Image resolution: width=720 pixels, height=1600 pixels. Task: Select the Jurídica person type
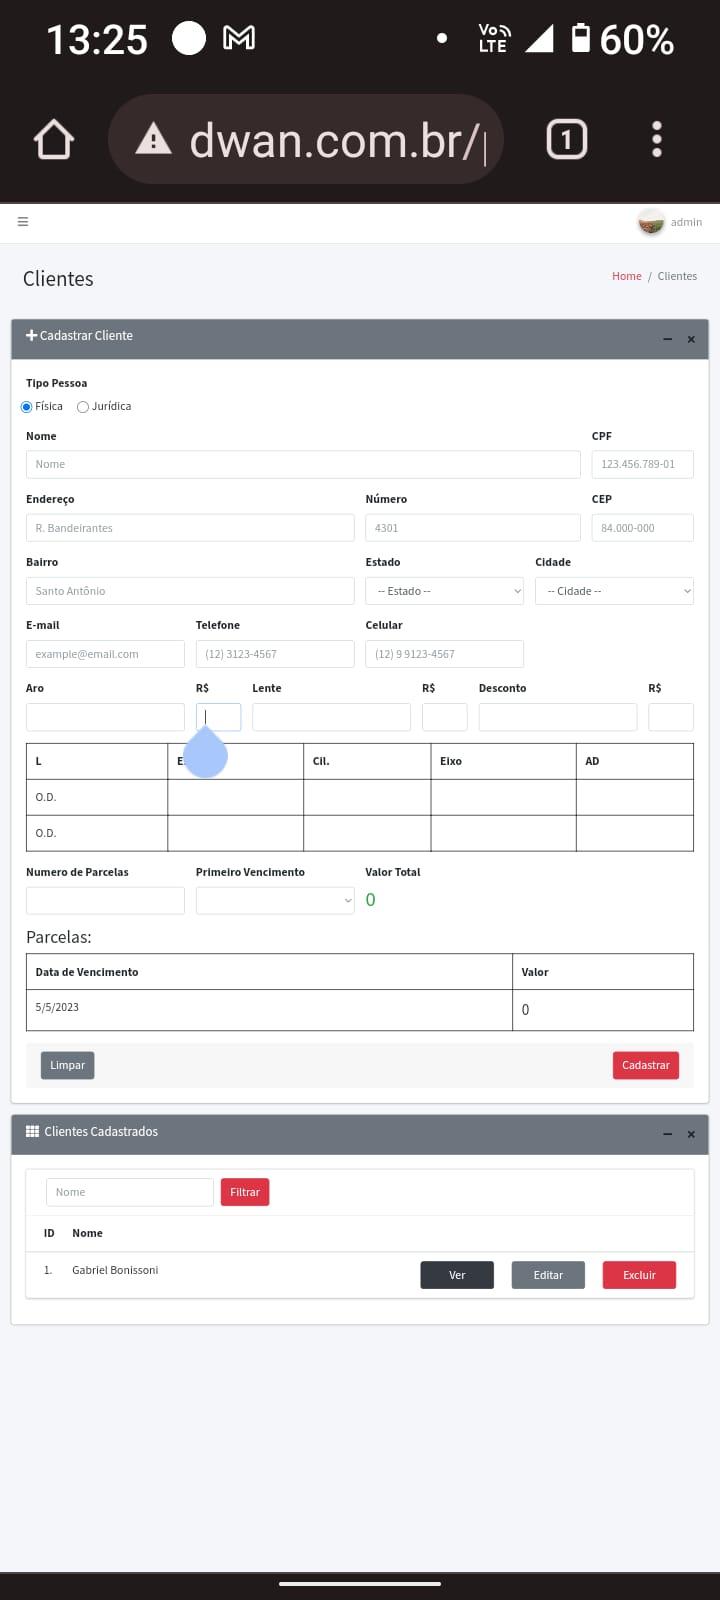(x=83, y=407)
